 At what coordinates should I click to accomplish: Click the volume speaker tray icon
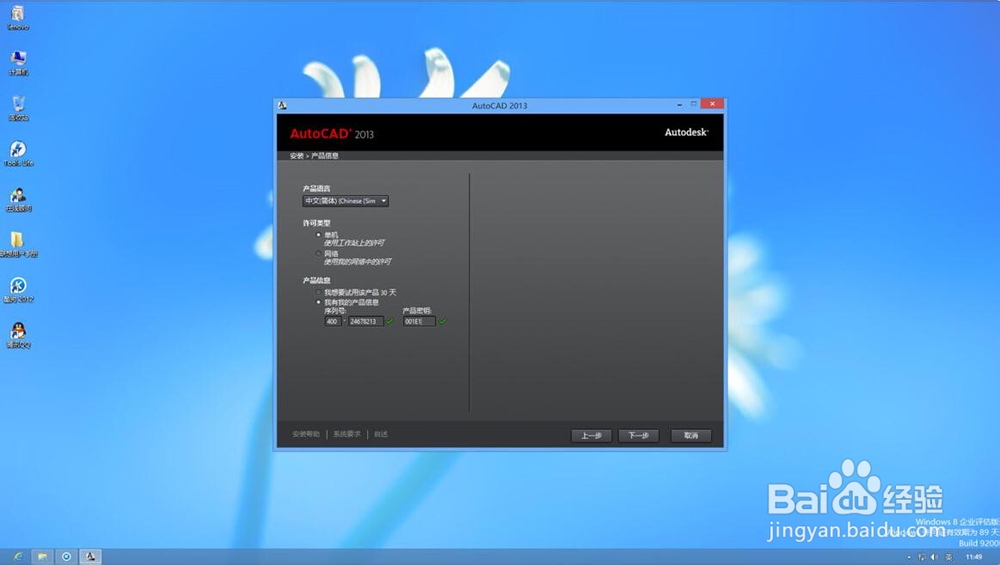pyautogui.click(x=935, y=557)
